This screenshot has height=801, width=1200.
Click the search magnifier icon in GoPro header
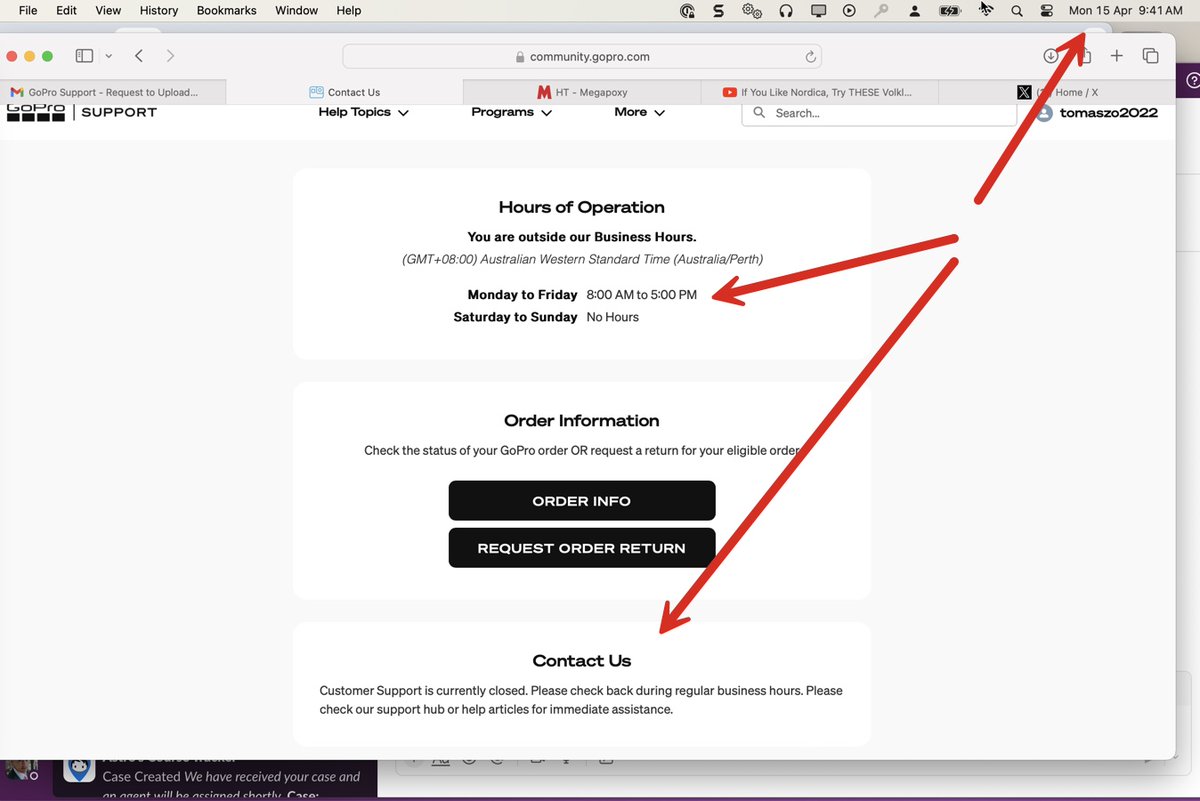[x=760, y=113]
